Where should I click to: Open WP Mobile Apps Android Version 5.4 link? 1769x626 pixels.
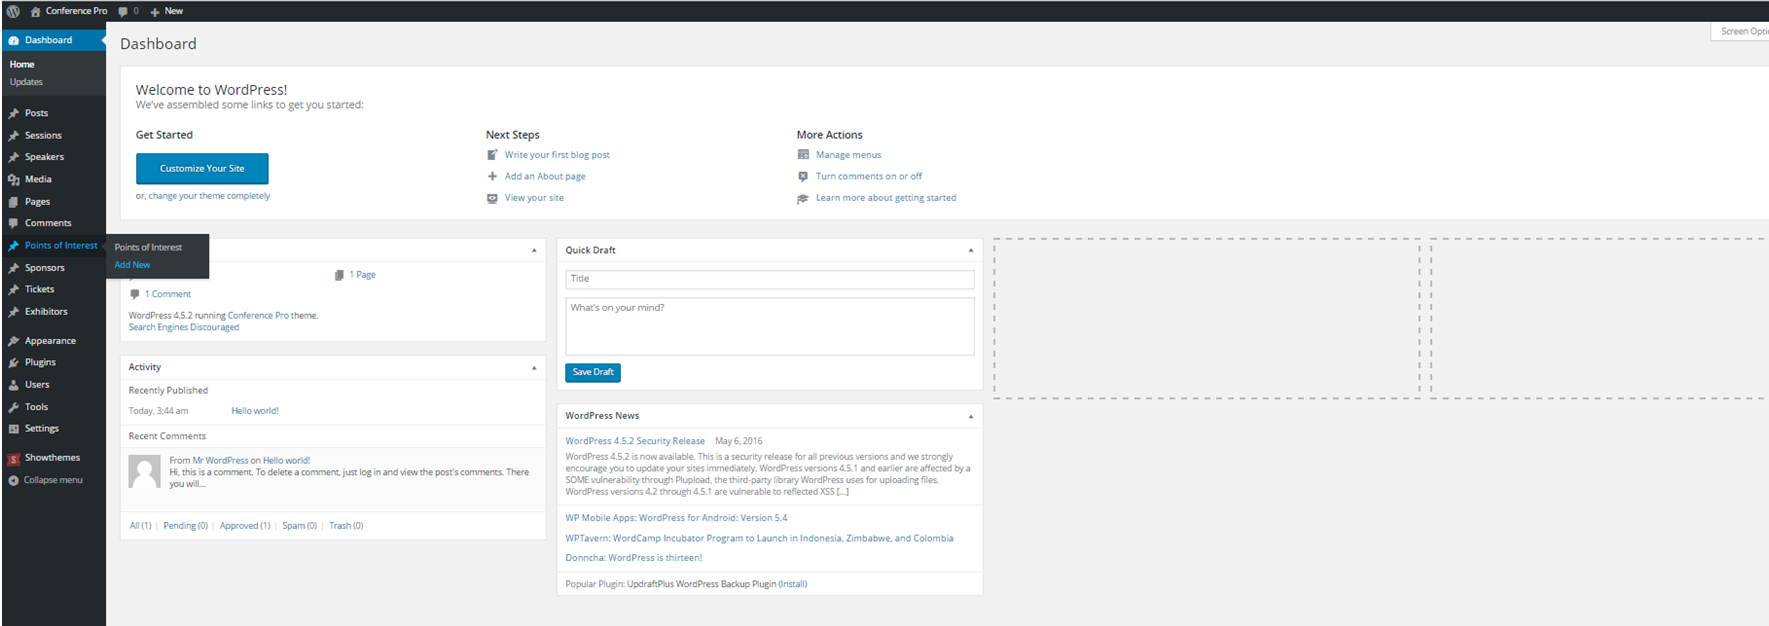[x=676, y=518]
